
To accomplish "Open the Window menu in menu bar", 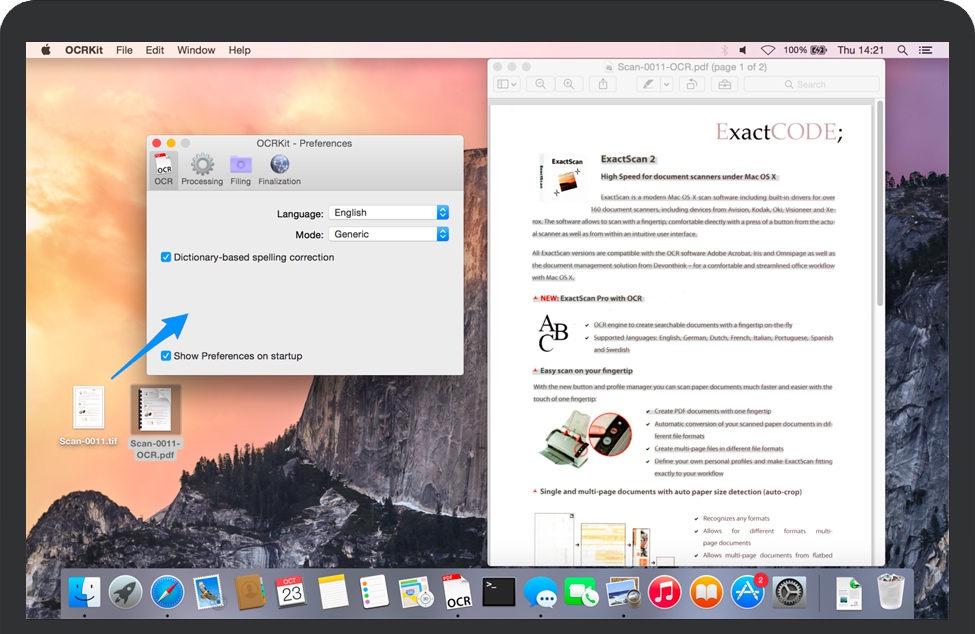I will (x=196, y=50).
